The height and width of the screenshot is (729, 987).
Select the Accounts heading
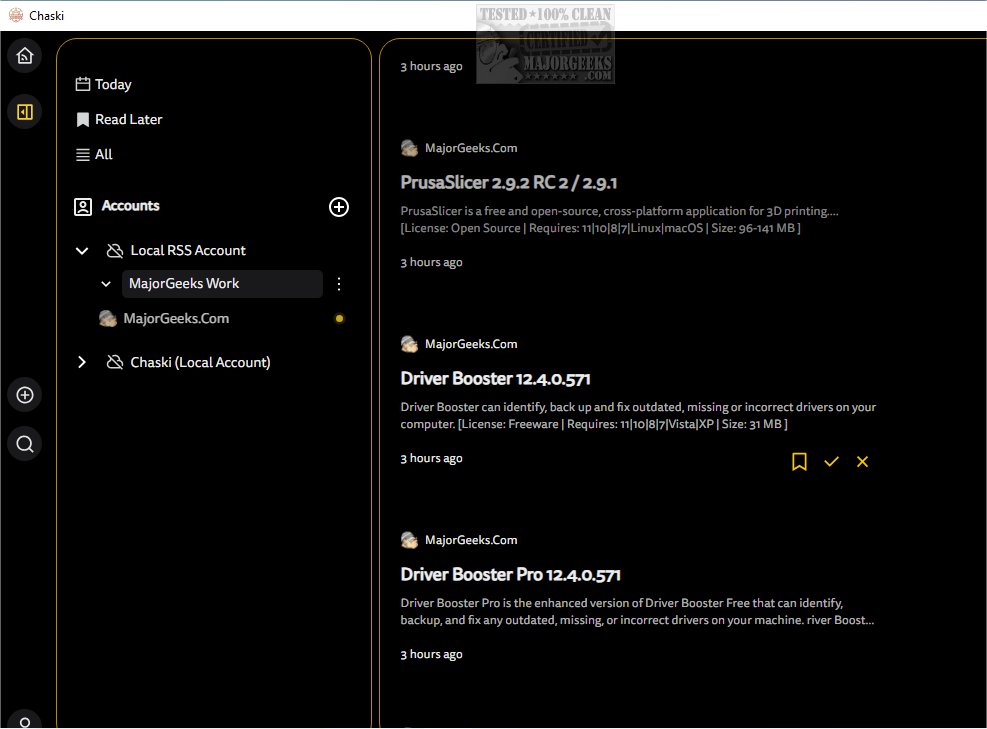(x=130, y=206)
